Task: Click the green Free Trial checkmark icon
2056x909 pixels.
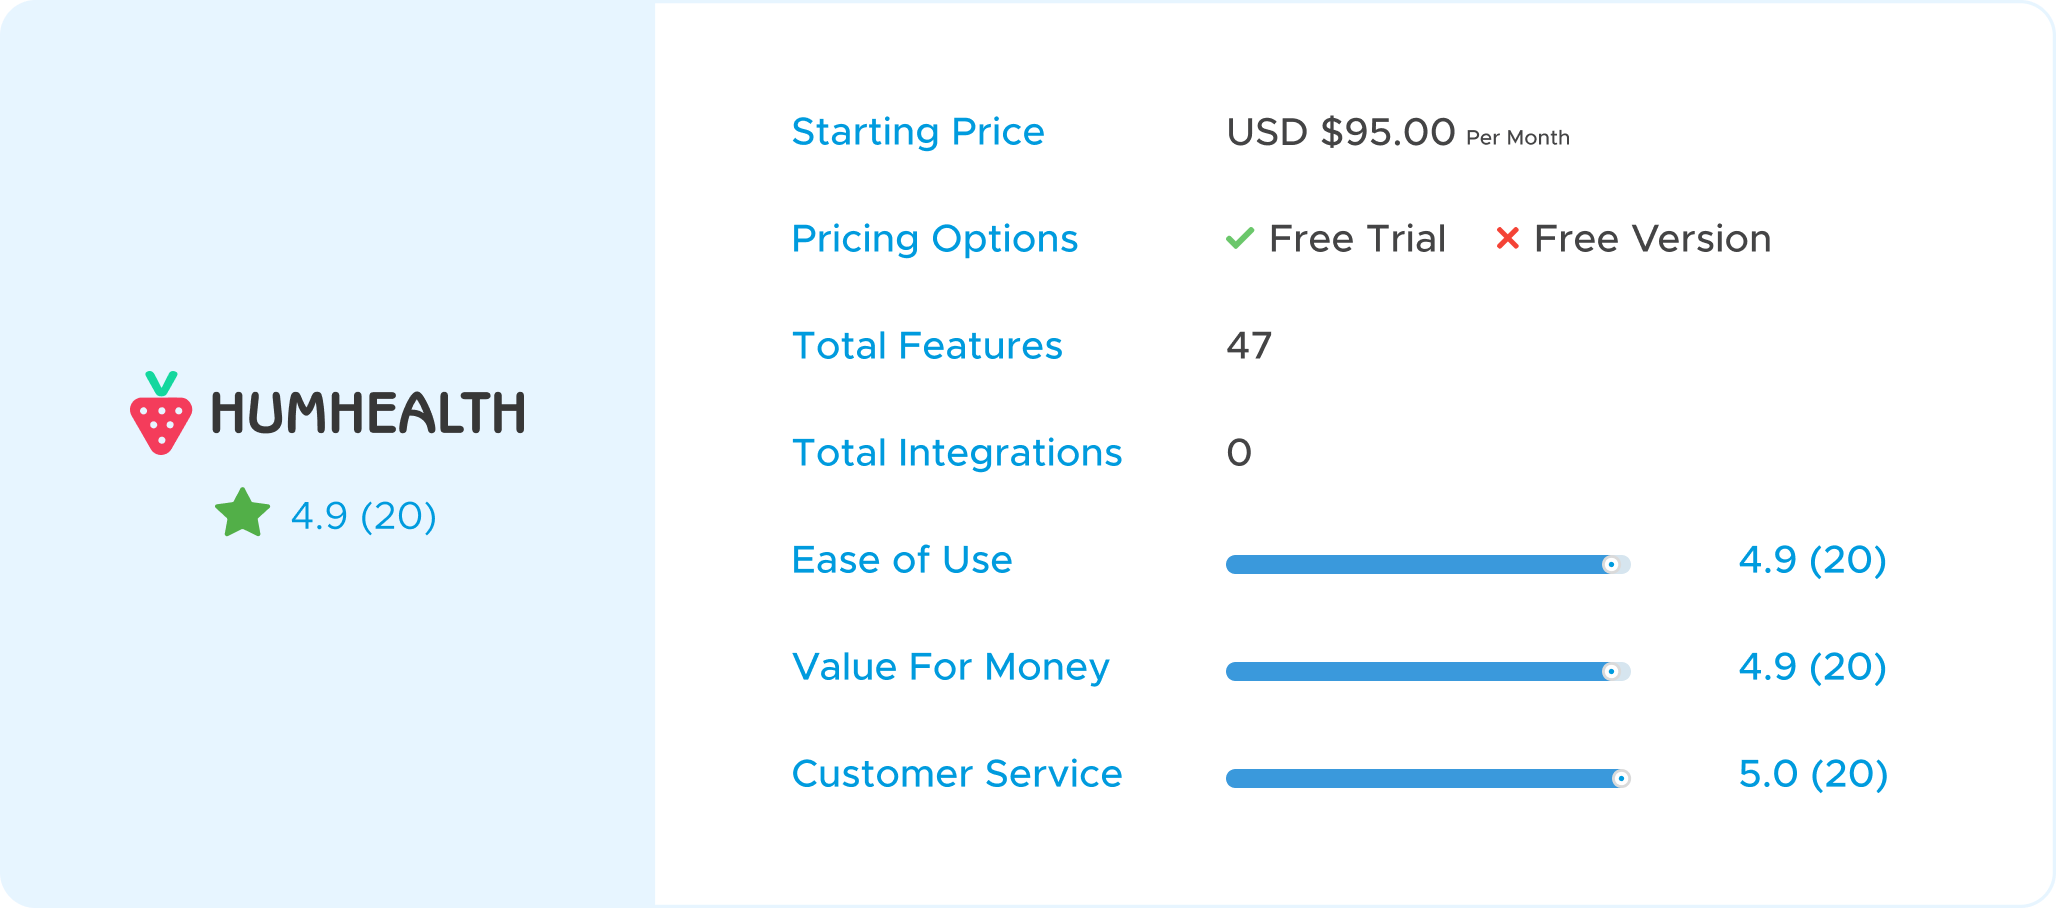Action: (x=1240, y=238)
